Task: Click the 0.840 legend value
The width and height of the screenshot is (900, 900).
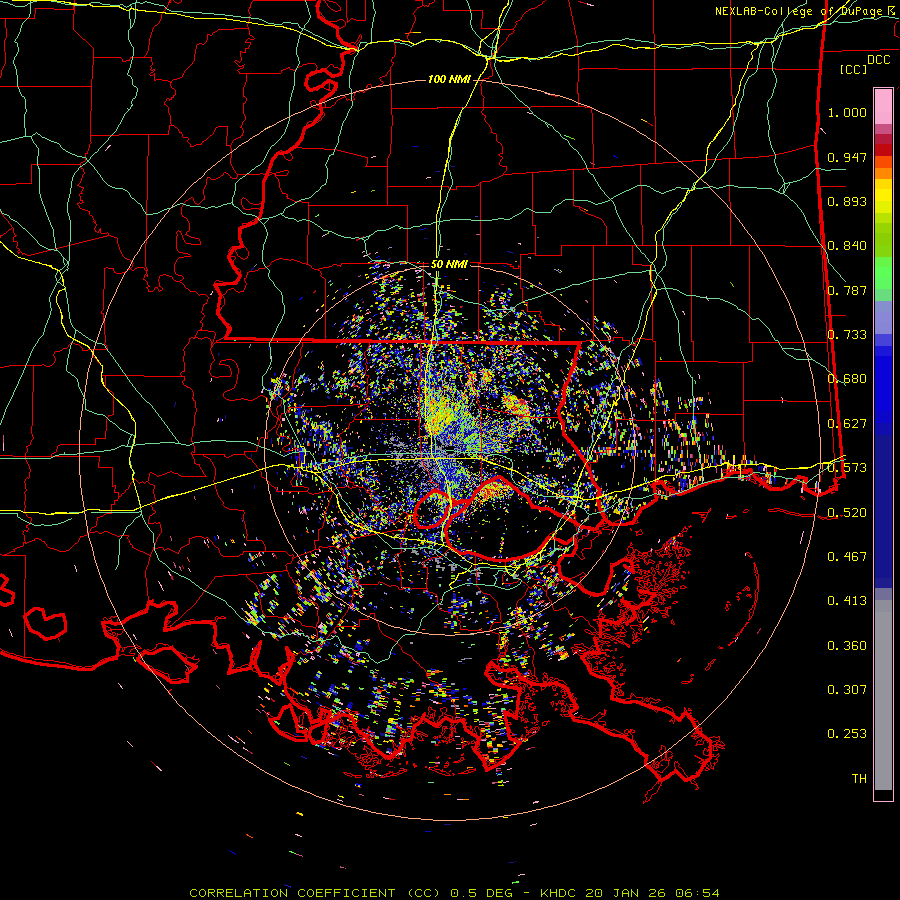Action: point(847,246)
